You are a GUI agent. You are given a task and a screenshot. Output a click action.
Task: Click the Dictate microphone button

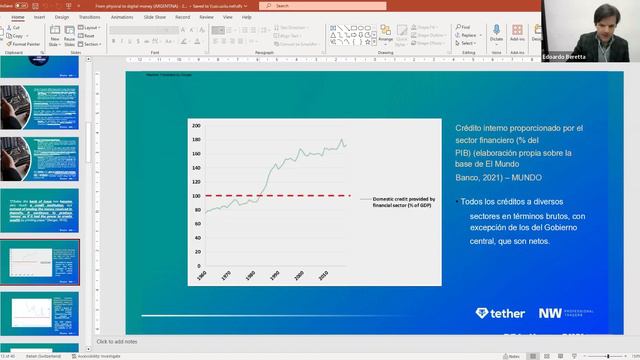point(496,33)
